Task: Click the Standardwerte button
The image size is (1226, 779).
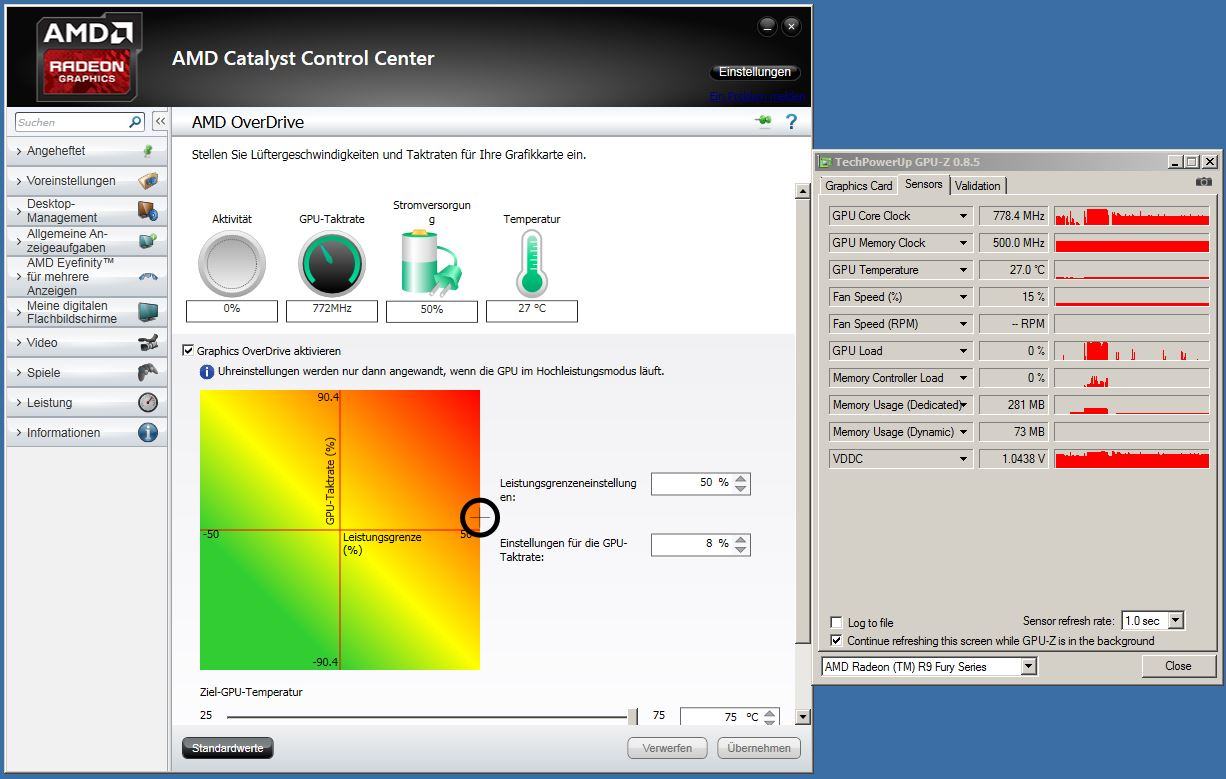Action: tap(227, 748)
